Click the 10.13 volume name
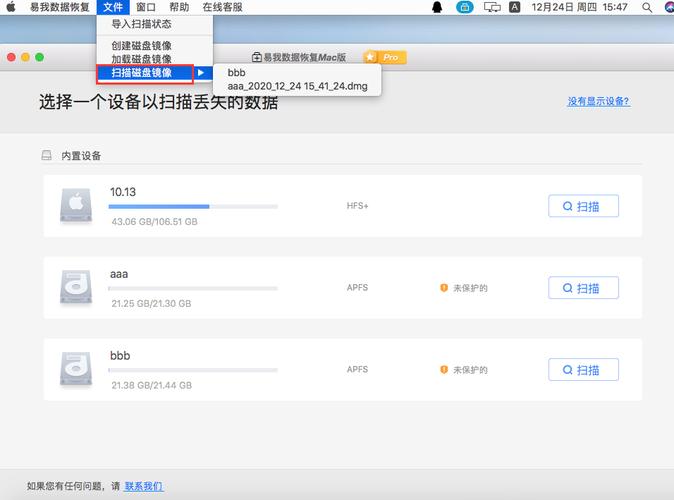The image size is (674, 500). 123,192
